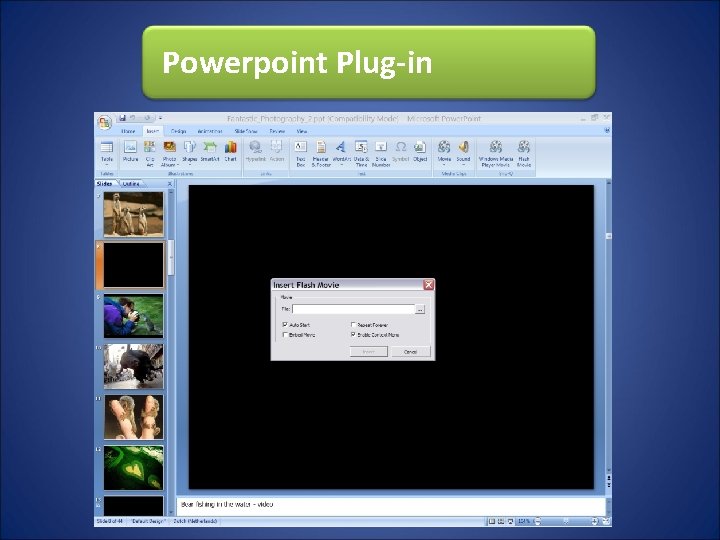This screenshot has width=720, height=540.
Task: Open the View tab
Action: pos(301,131)
